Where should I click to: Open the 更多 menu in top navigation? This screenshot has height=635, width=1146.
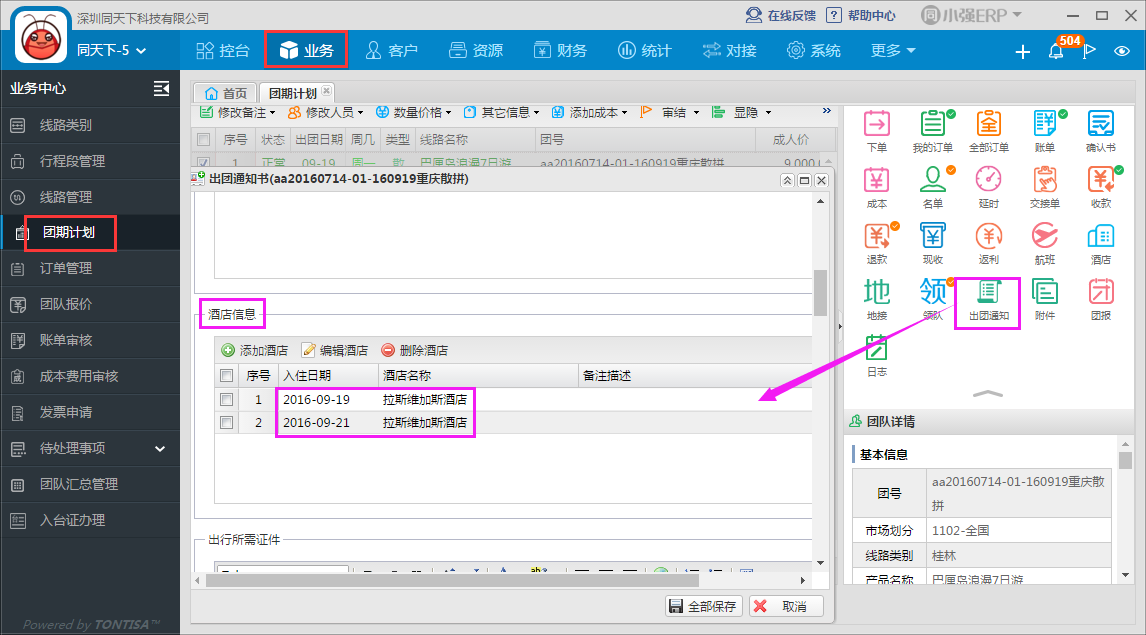coord(893,50)
